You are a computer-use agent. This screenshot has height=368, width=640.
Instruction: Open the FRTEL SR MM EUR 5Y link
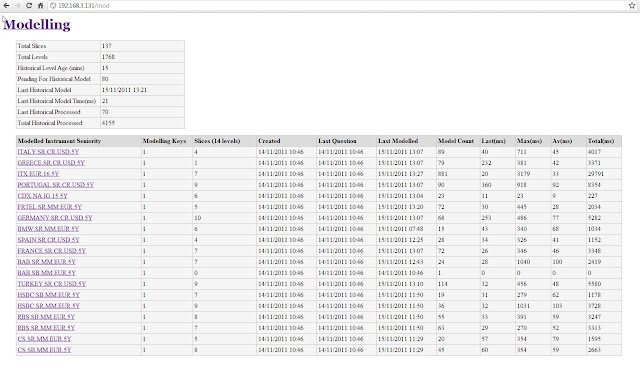click(x=50, y=207)
